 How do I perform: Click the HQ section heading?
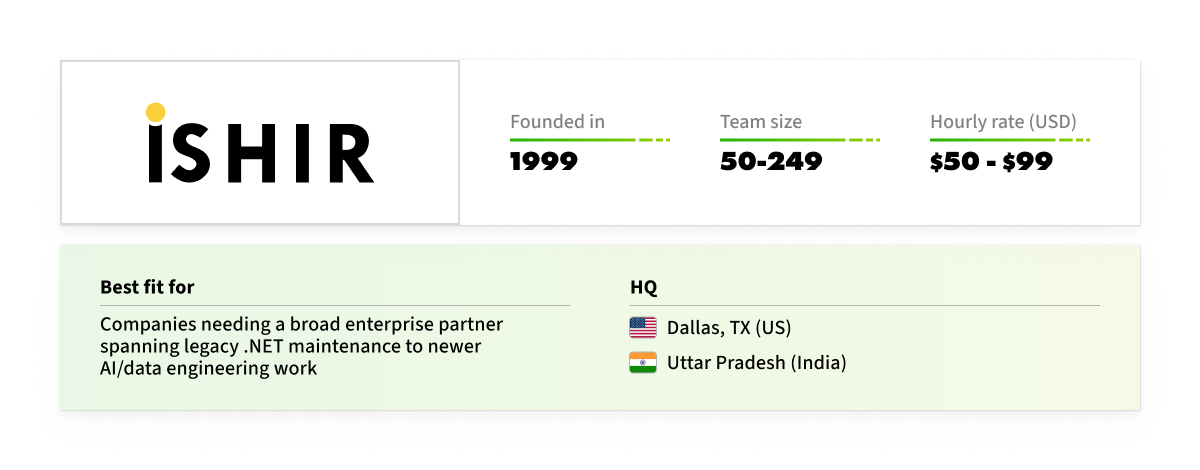(643, 287)
